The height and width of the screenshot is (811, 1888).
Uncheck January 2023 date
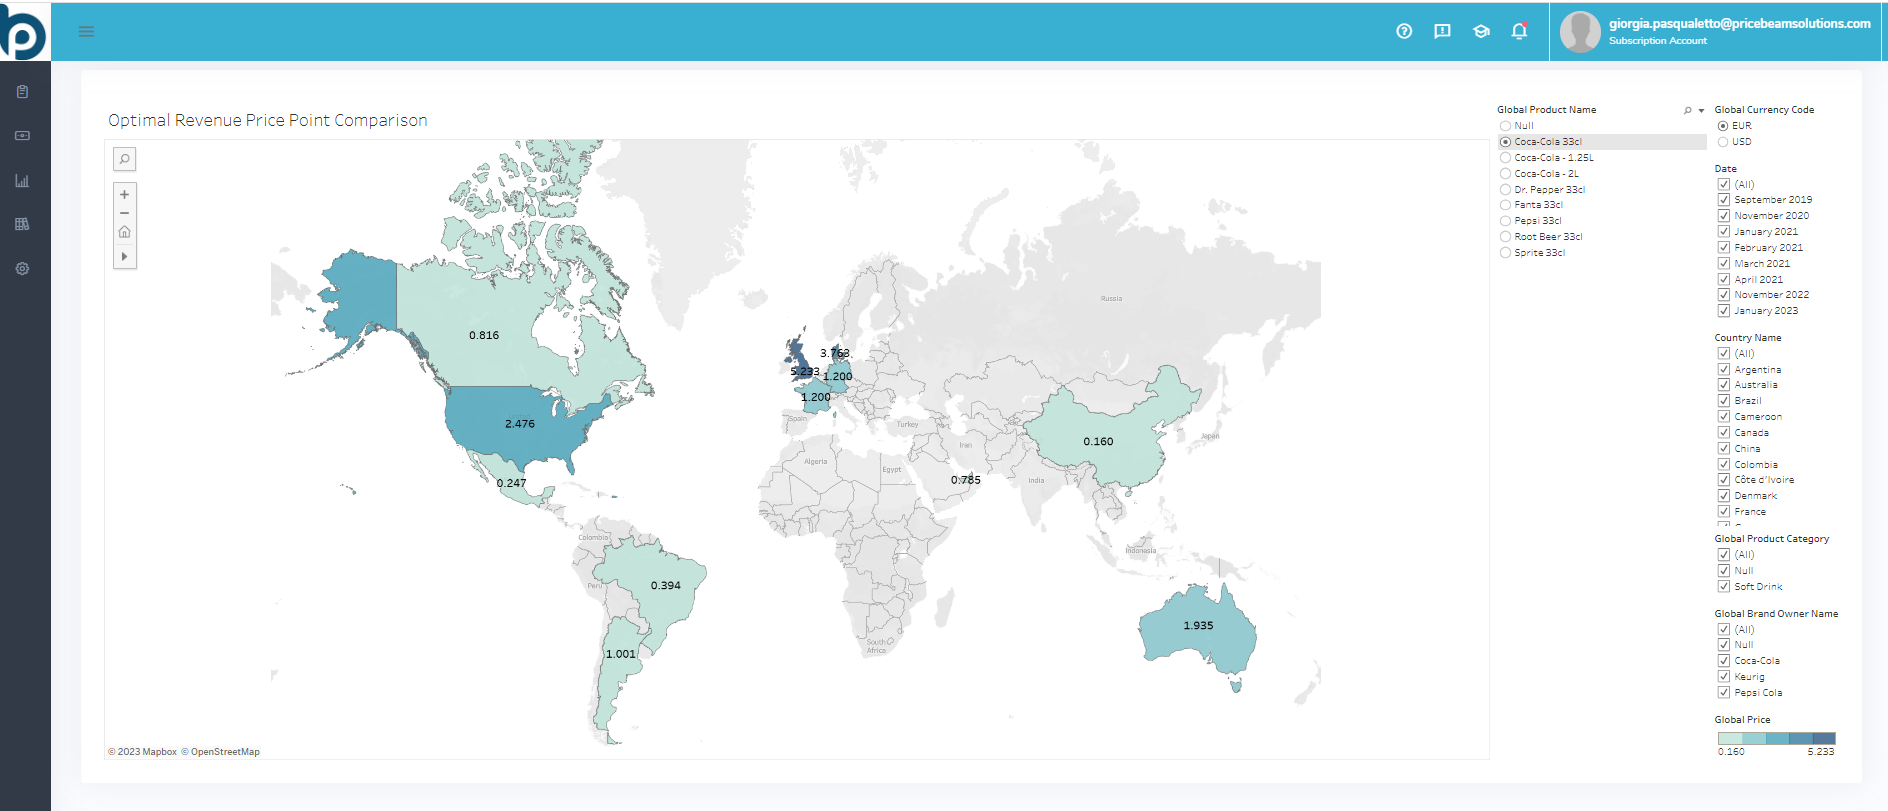click(x=1724, y=311)
